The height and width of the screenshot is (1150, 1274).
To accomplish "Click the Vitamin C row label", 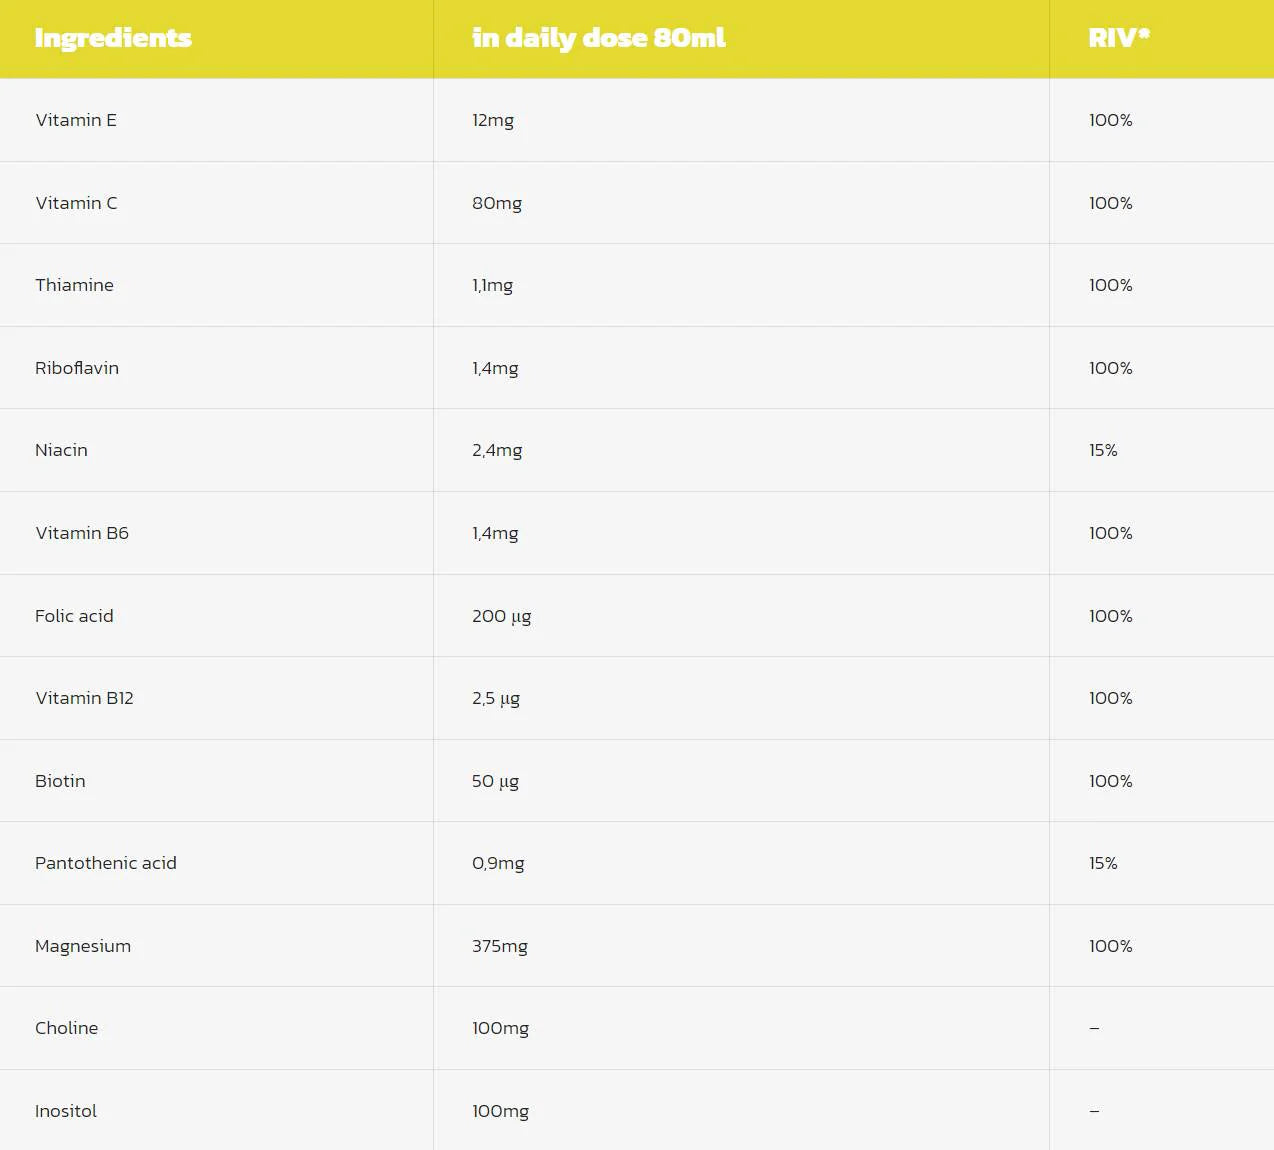I will click(76, 203).
